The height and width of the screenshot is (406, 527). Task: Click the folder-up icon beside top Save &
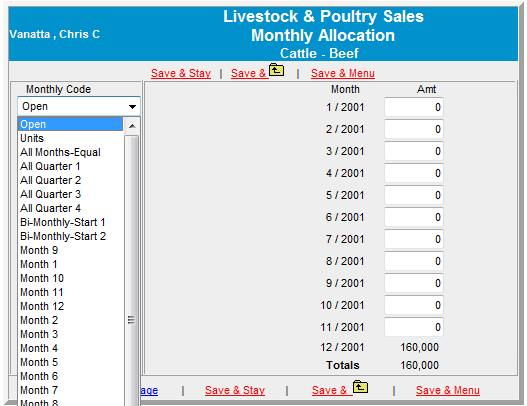276,70
